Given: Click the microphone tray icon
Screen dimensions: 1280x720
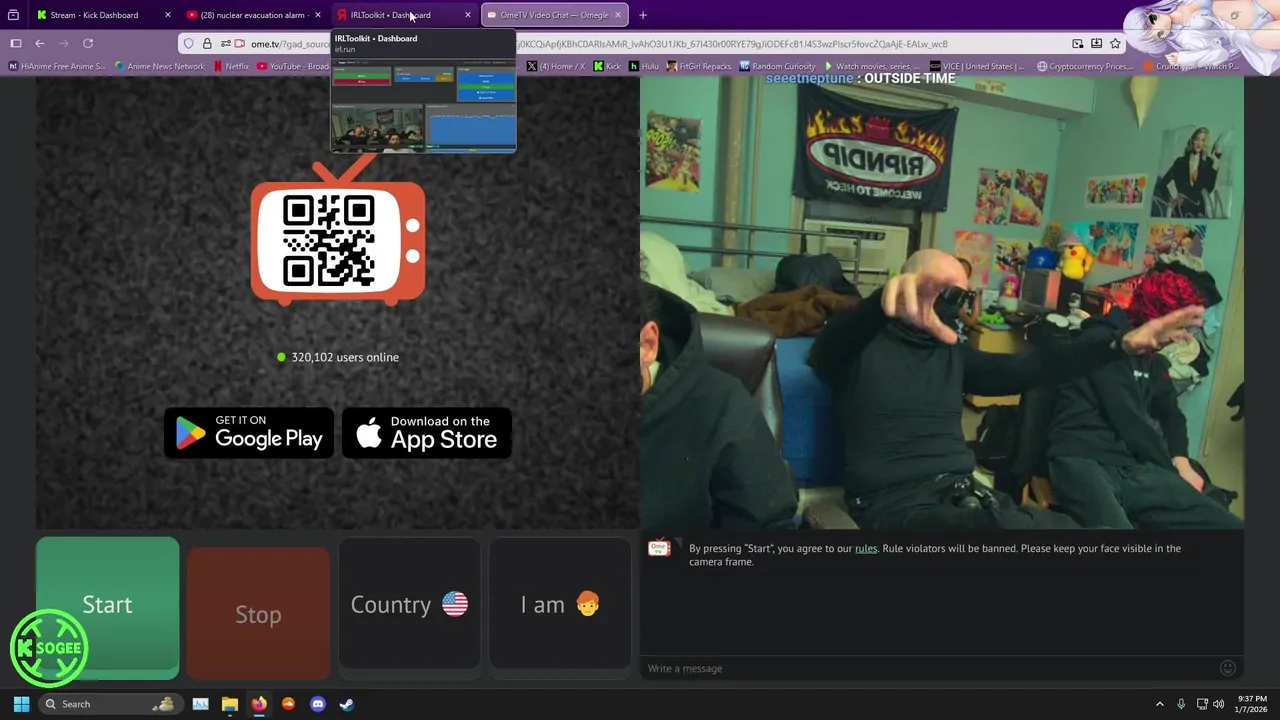Looking at the screenshot, I should pyautogui.click(x=1181, y=704).
